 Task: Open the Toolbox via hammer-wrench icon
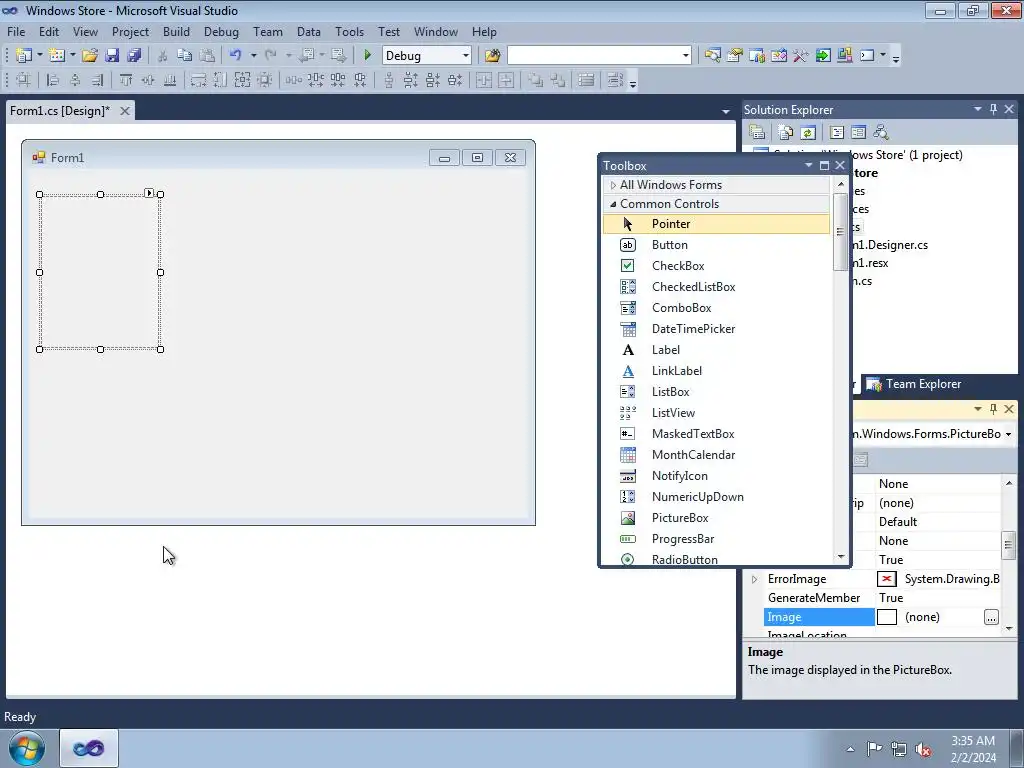(801, 56)
